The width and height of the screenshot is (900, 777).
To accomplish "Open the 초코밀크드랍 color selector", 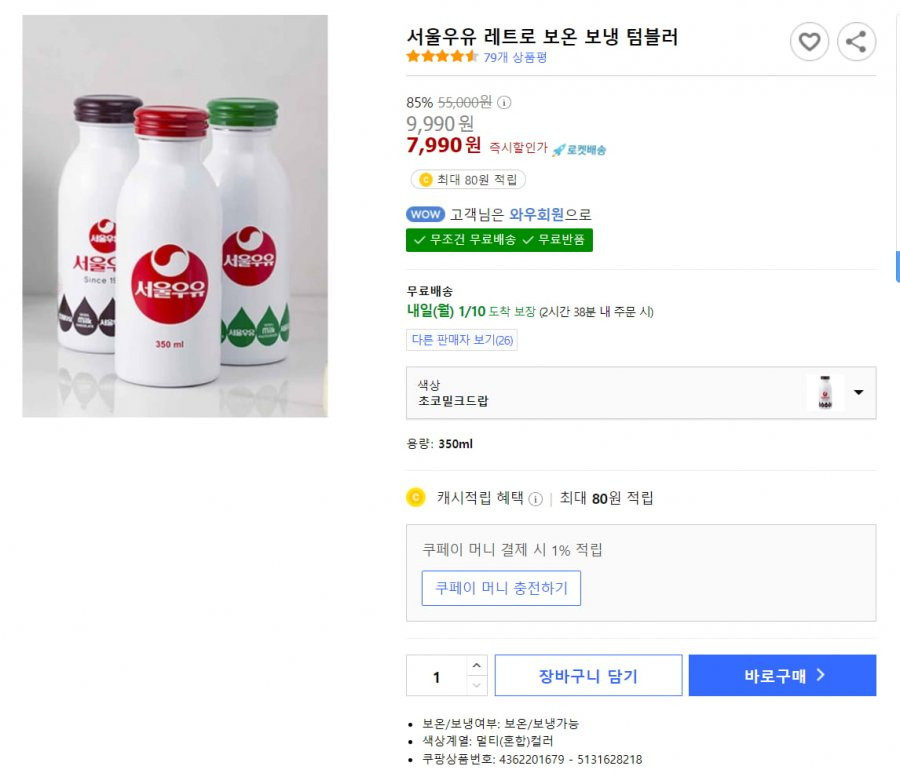I will (641, 393).
